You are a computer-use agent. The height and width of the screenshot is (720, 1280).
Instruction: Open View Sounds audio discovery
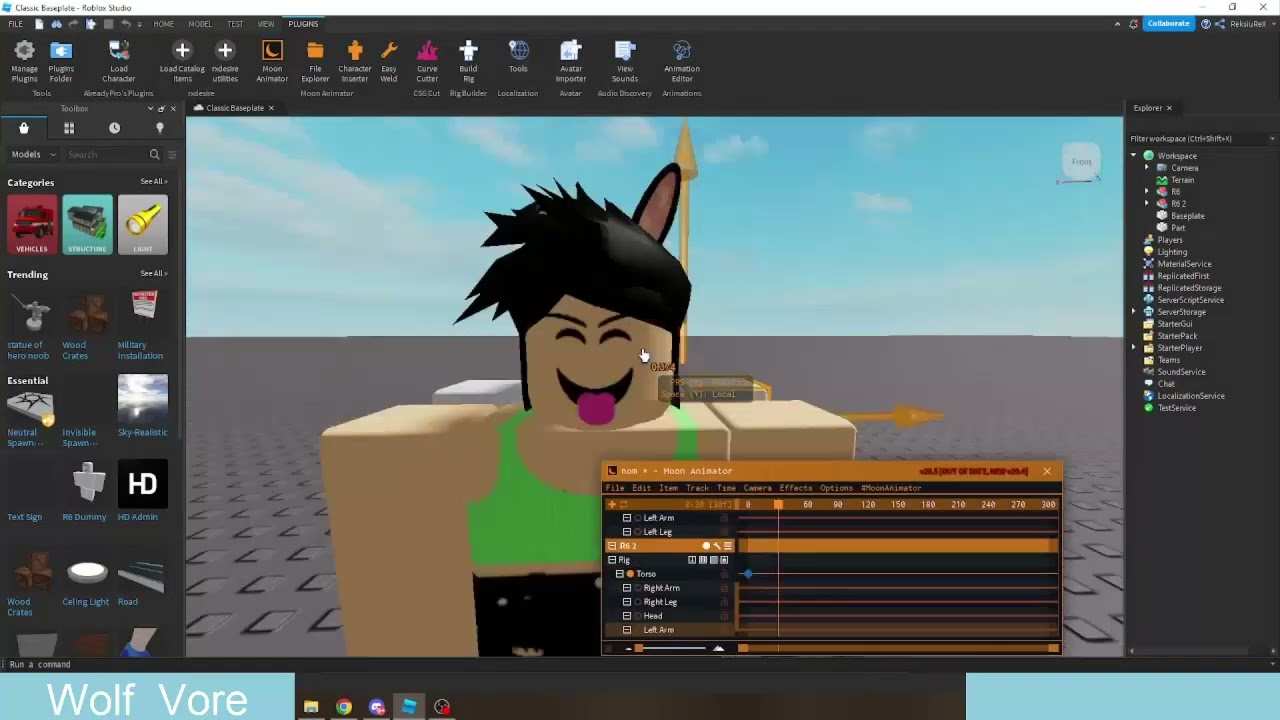(625, 61)
